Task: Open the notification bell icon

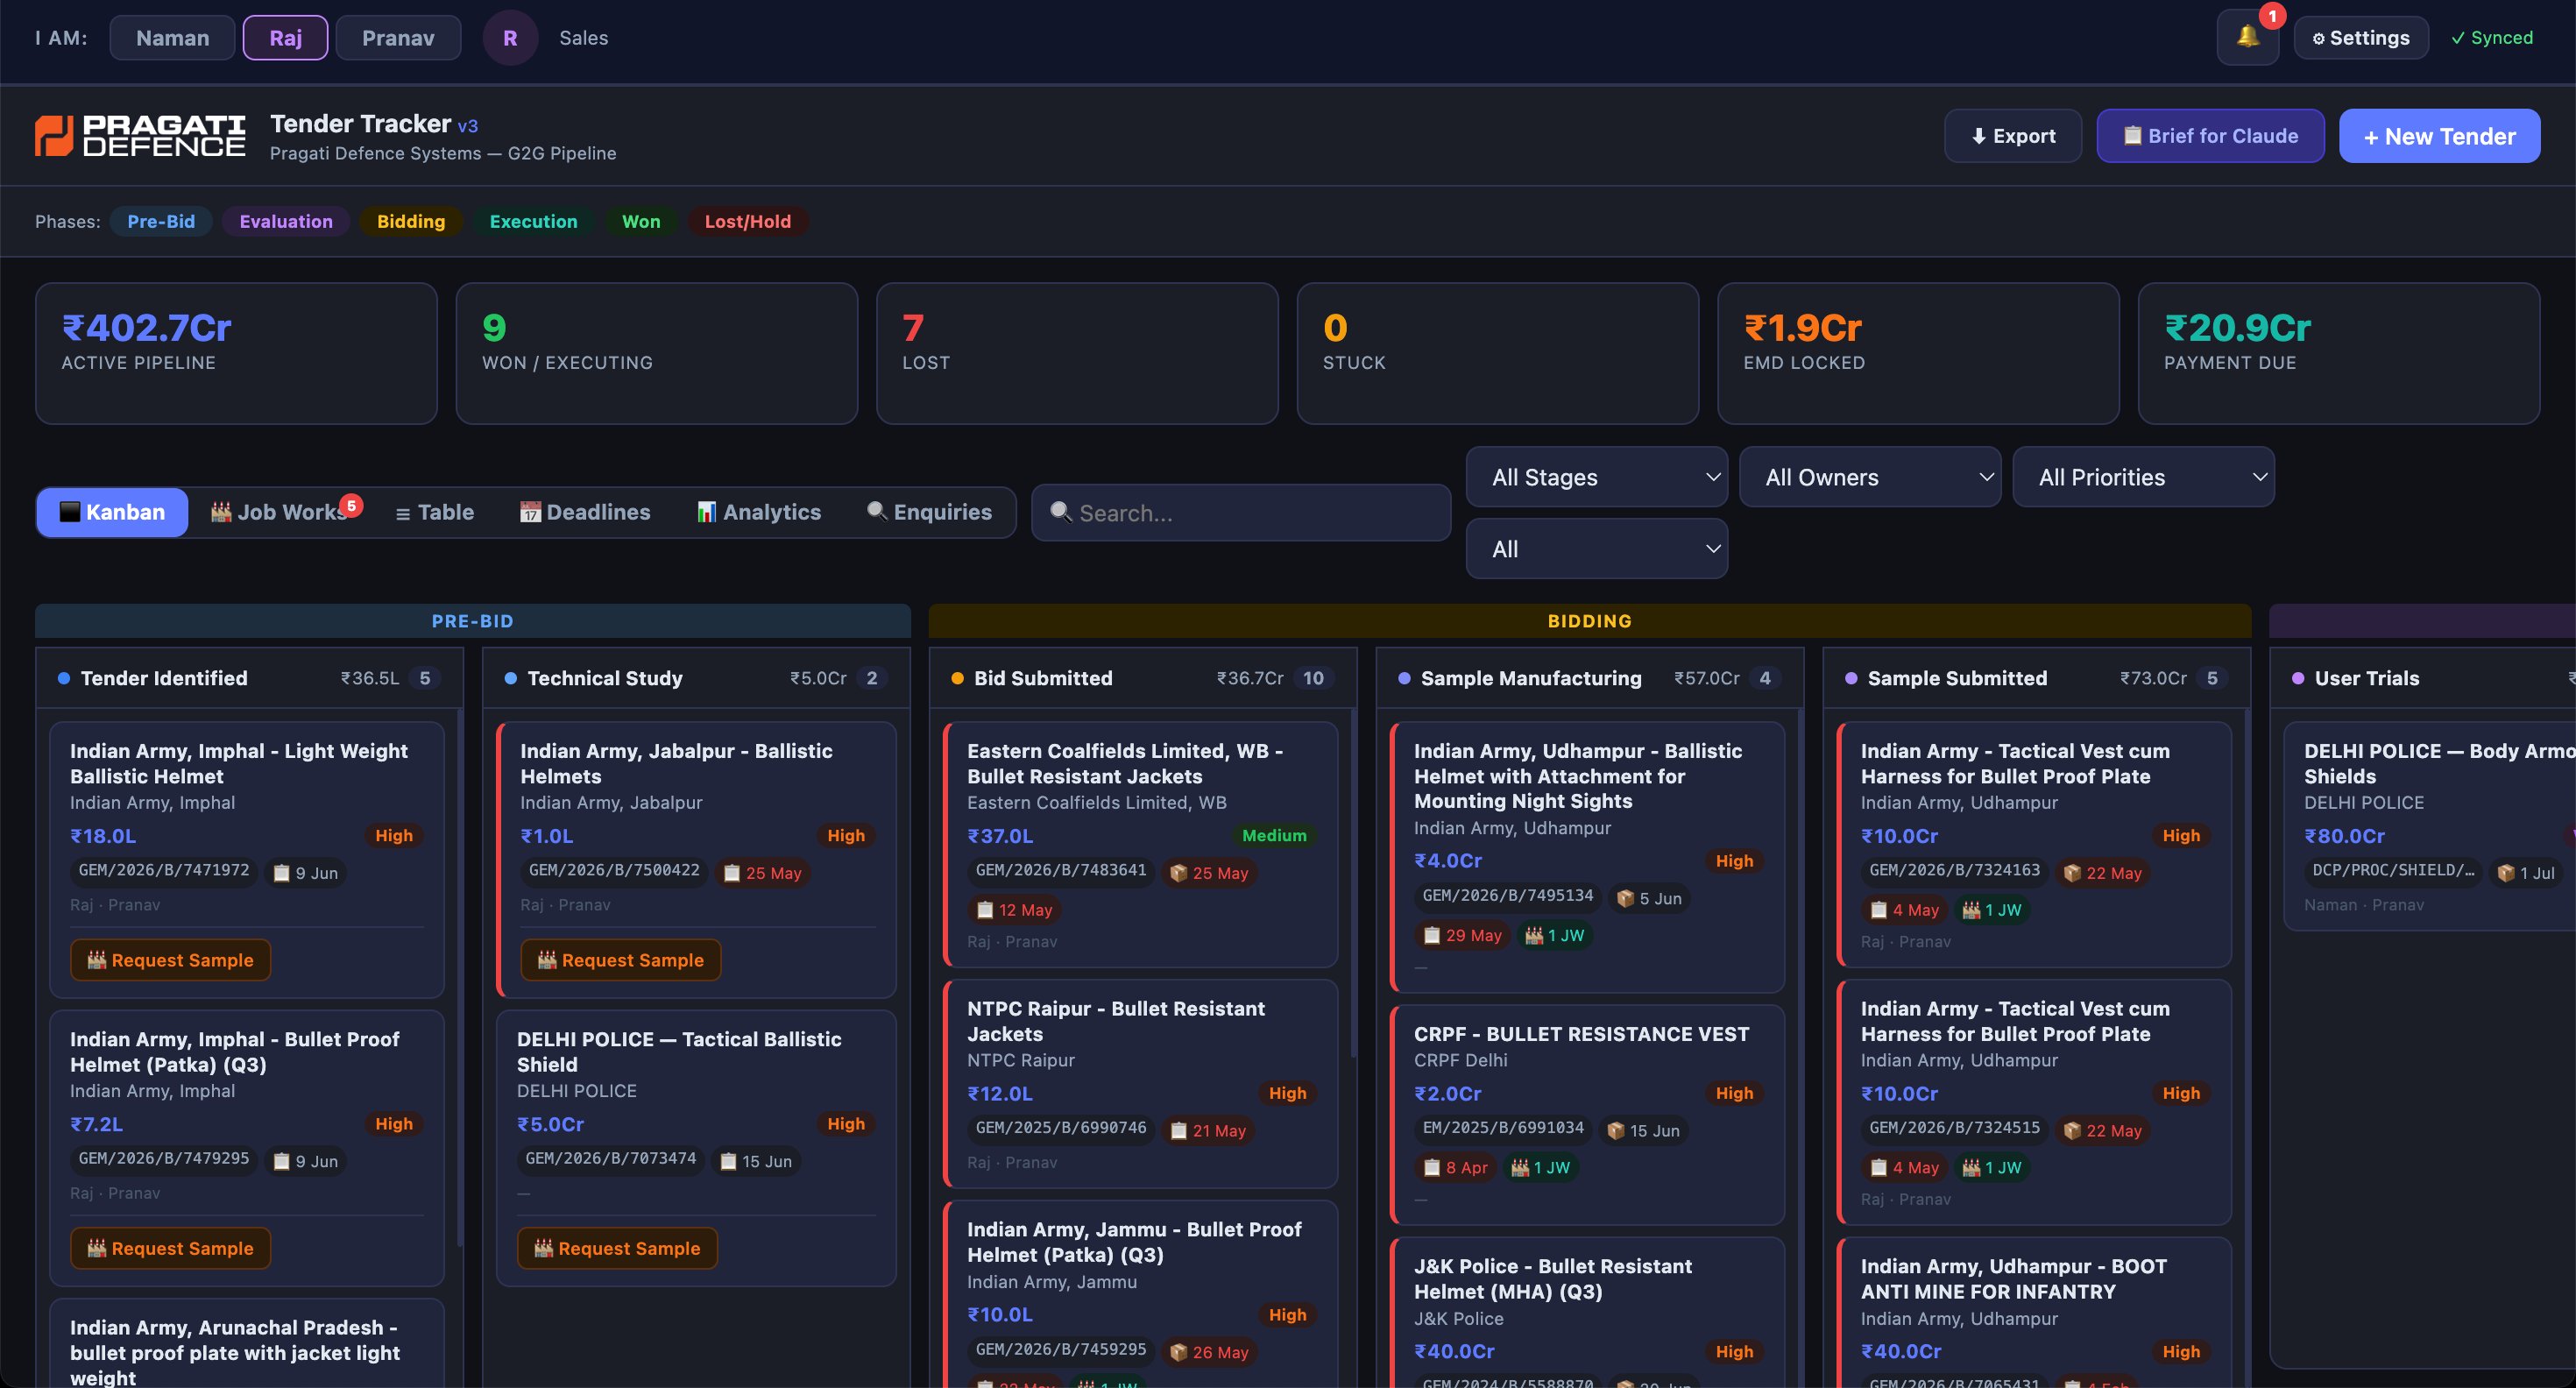Action: point(2247,38)
